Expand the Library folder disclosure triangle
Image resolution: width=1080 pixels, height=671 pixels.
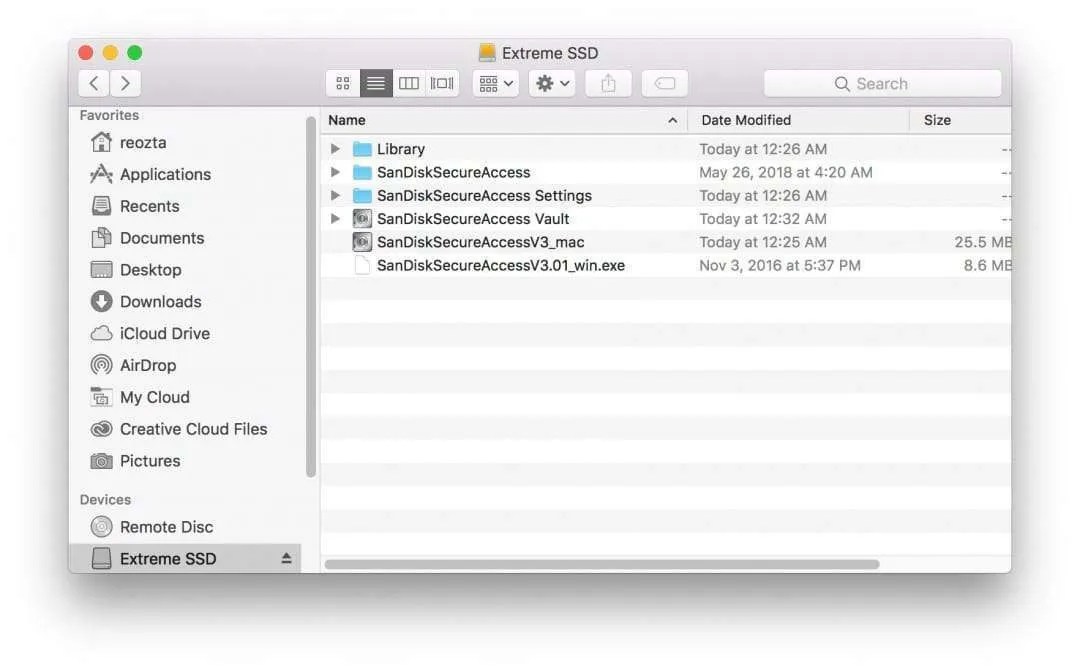click(x=335, y=149)
